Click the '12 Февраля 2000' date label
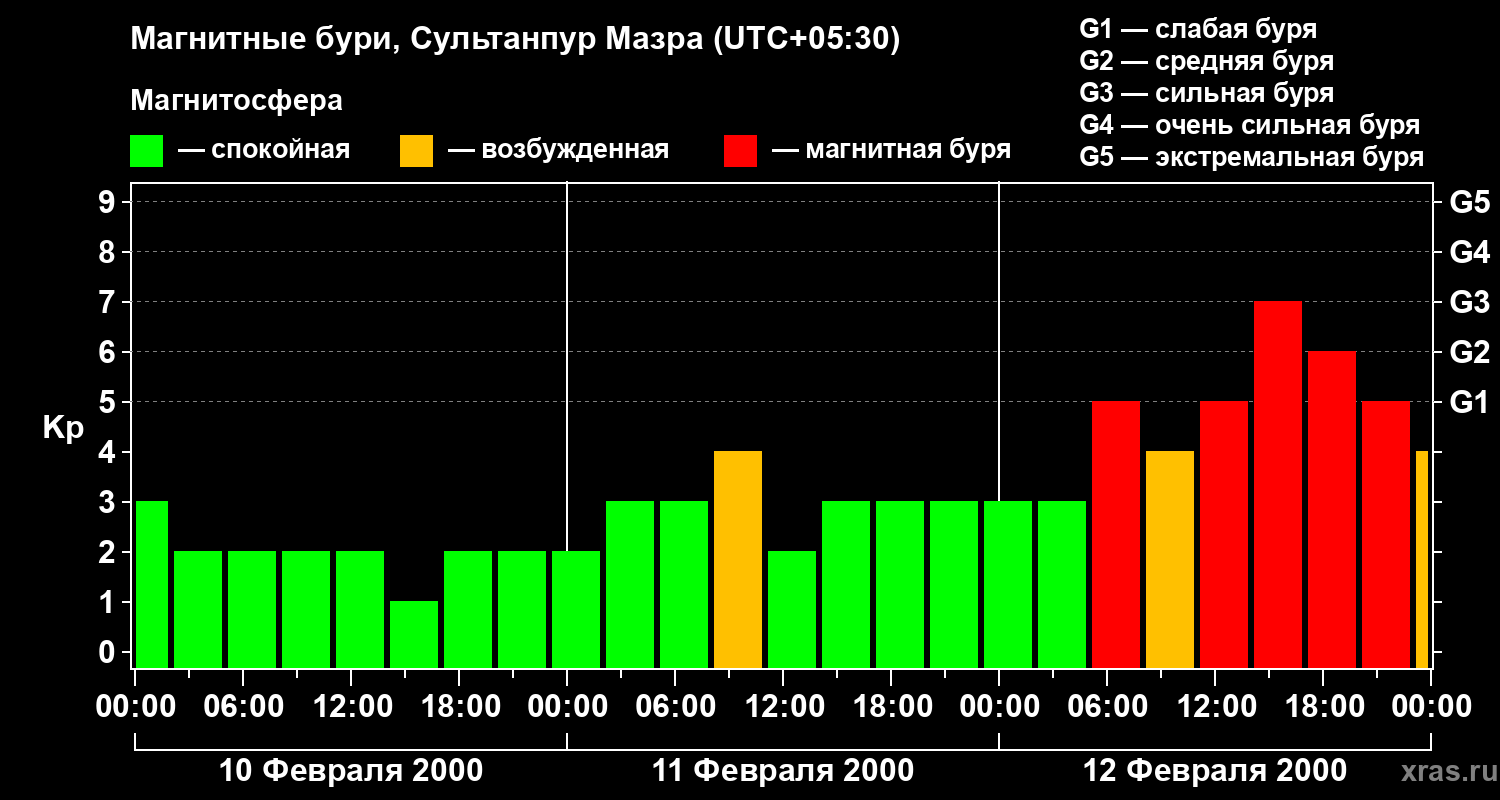 pyautogui.click(x=1215, y=771)
